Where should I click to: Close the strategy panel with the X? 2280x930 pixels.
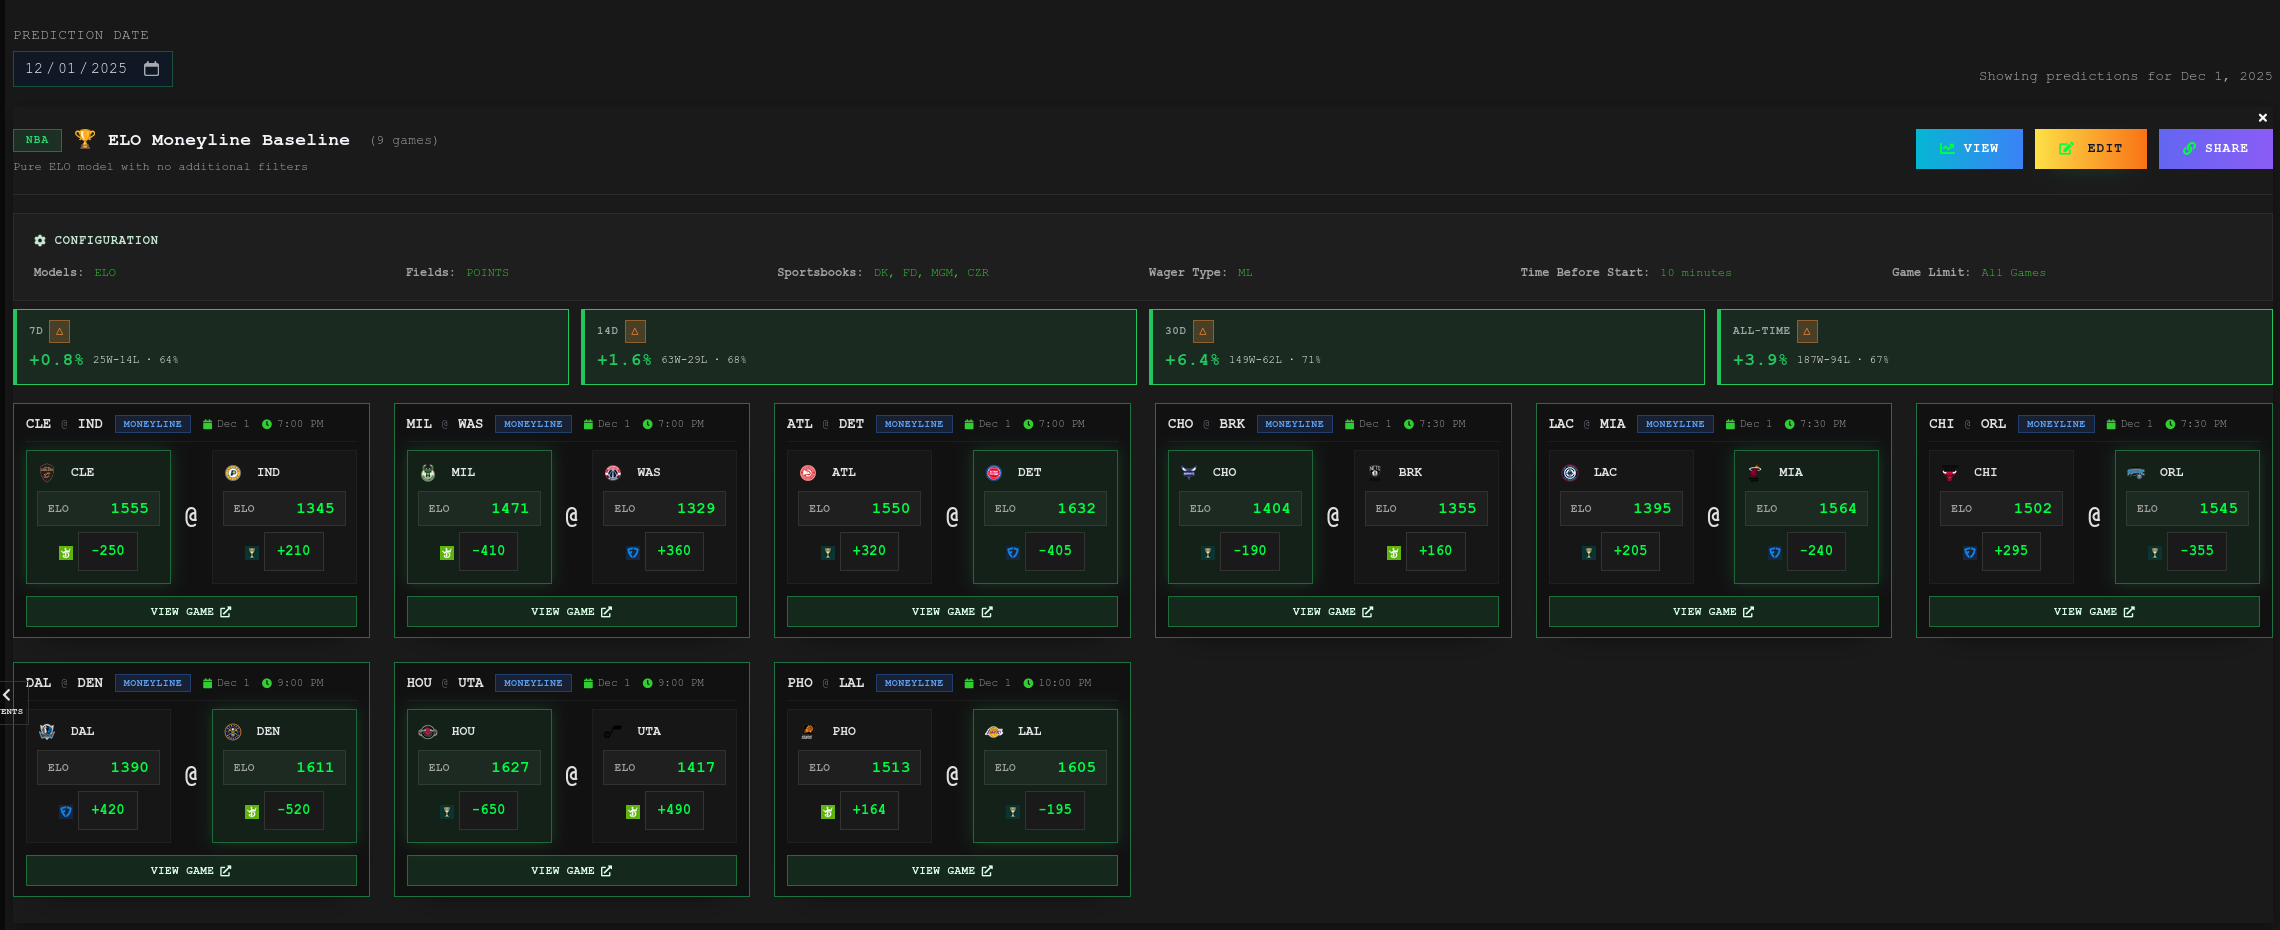[2262, 118]
